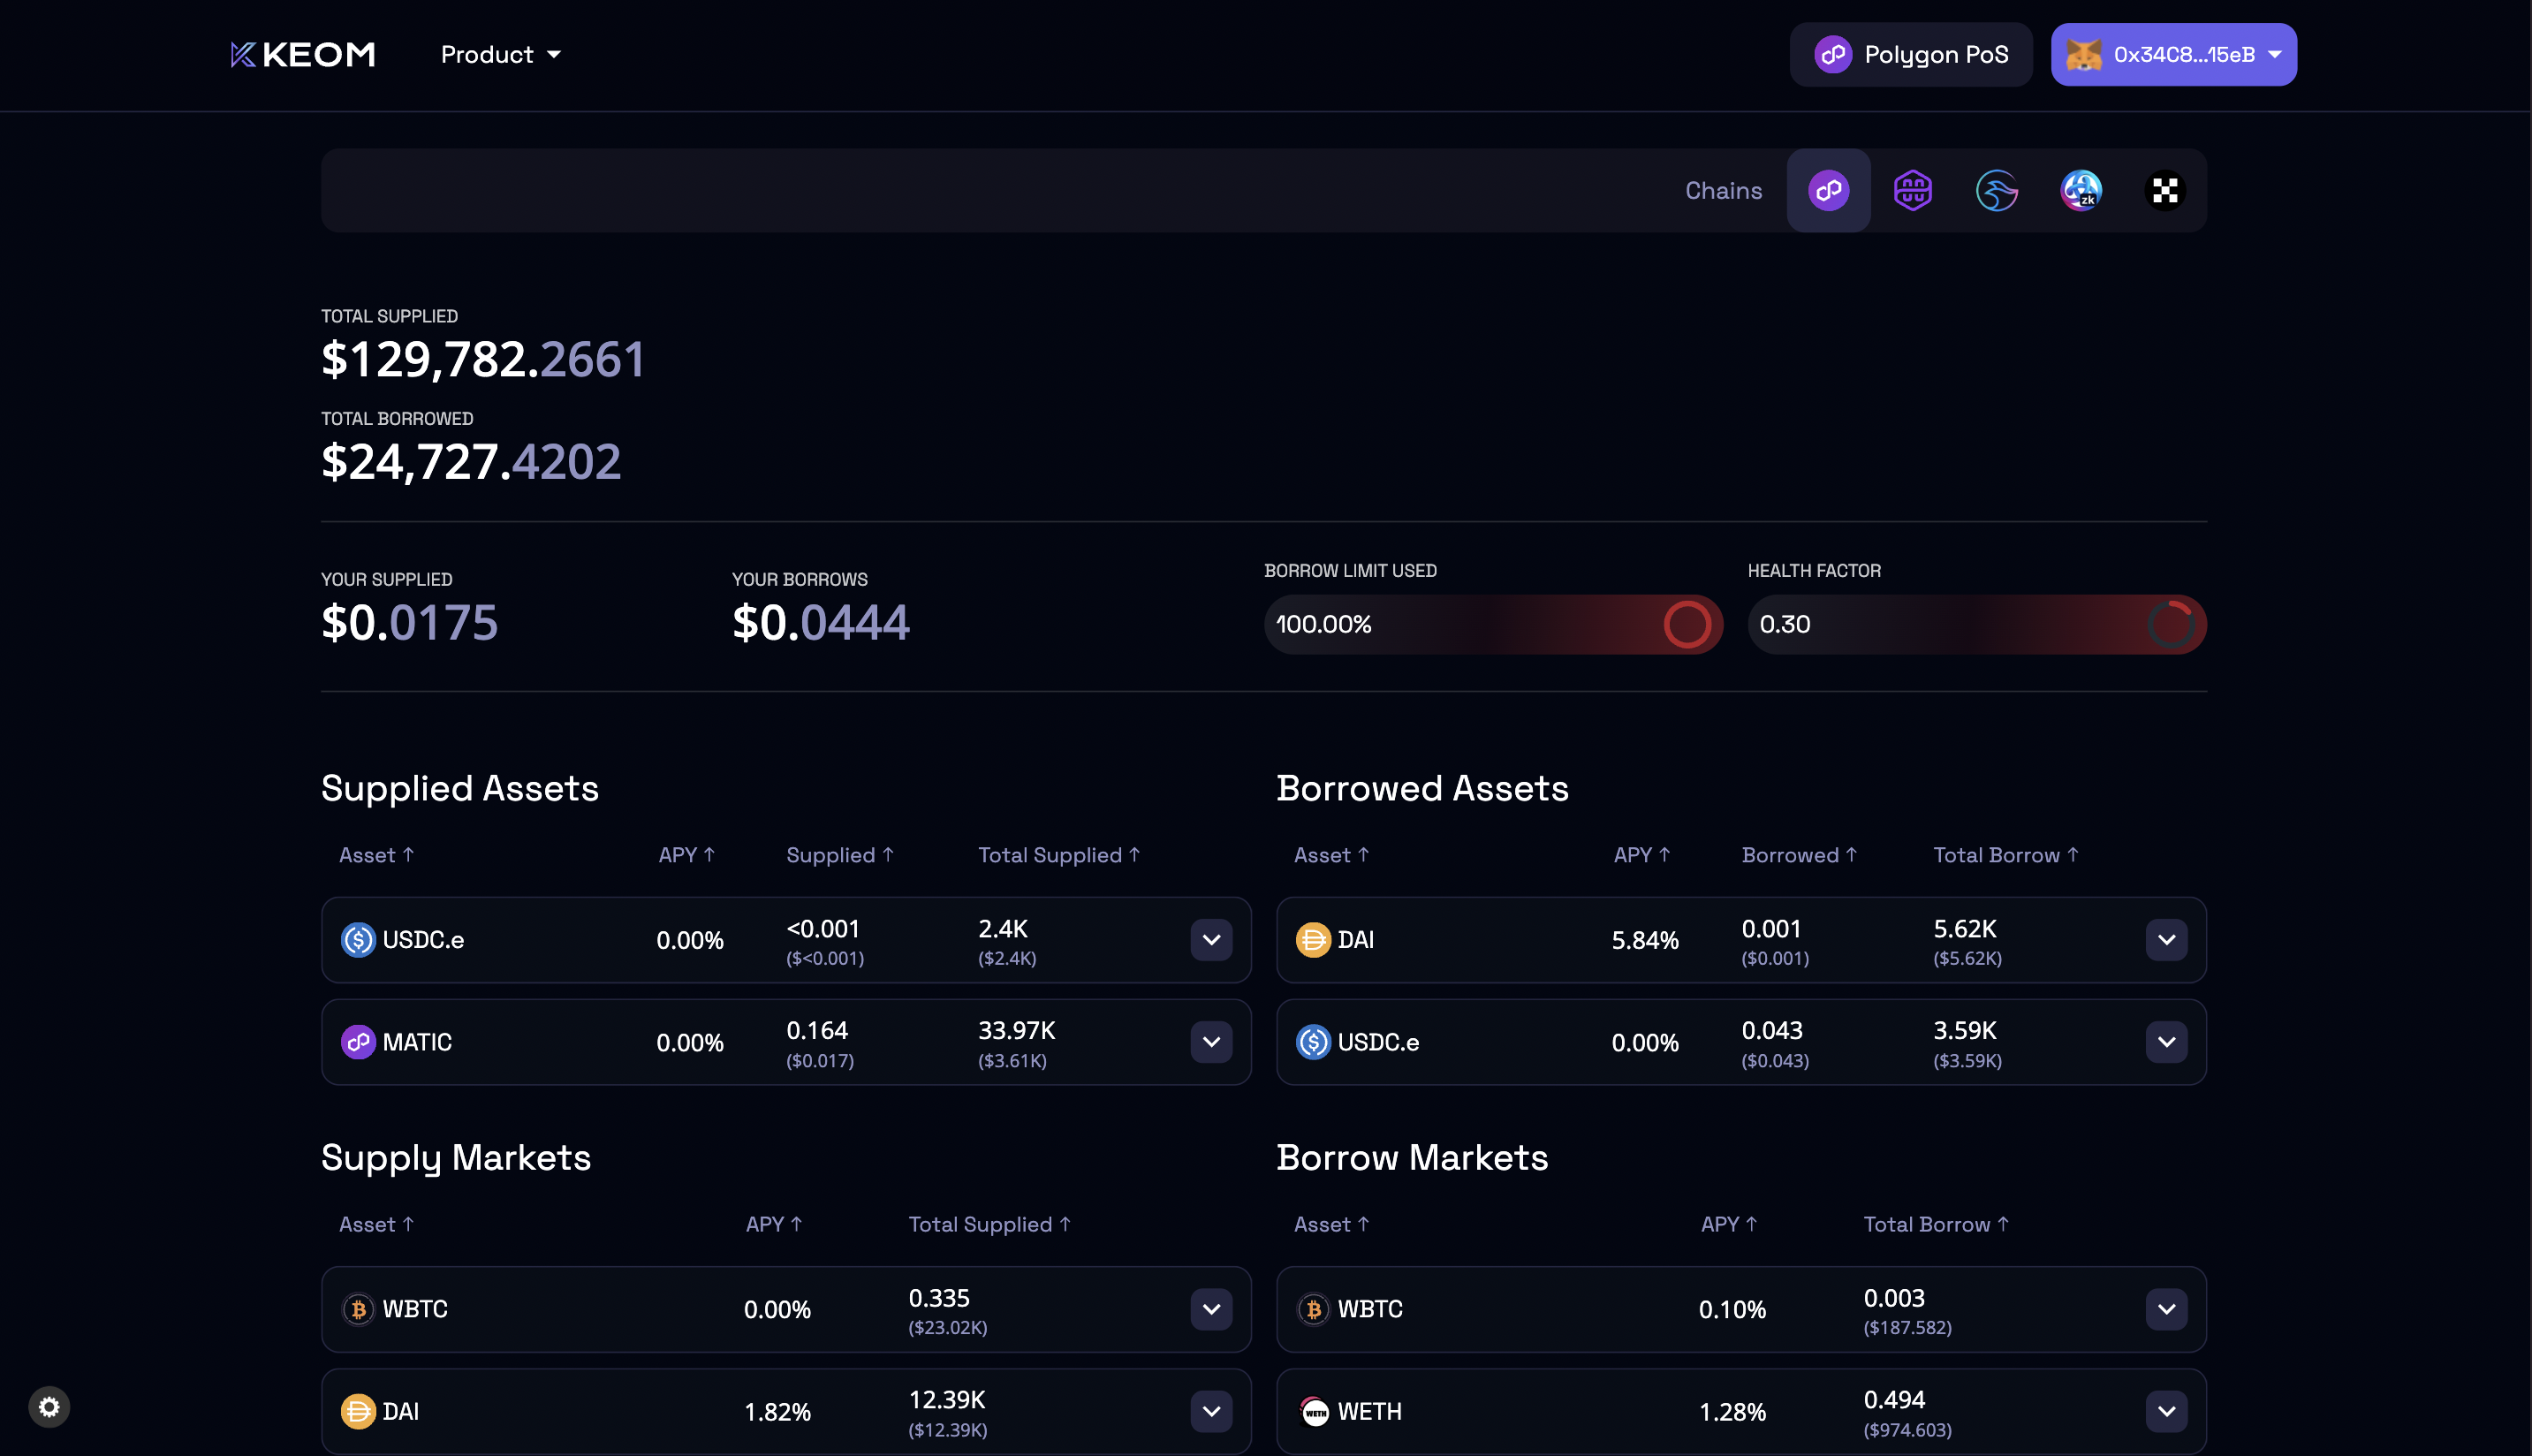
Task: Click the KEOM logo
Action: click(303, 54)
